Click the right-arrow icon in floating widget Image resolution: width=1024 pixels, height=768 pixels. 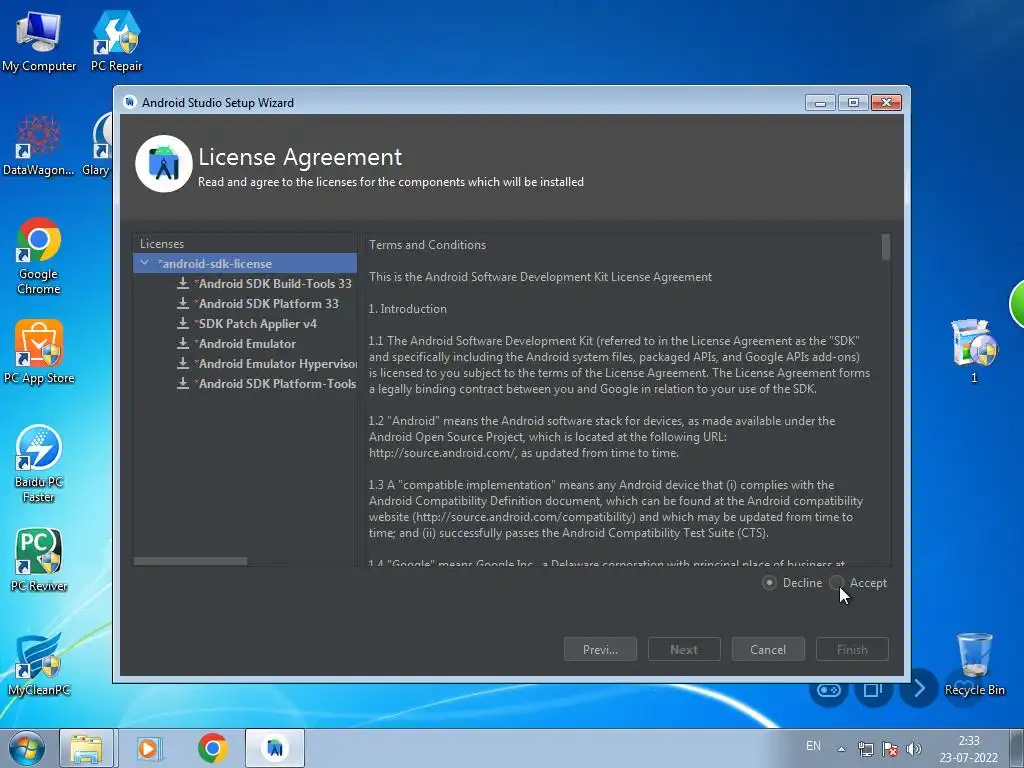point(918,688)
